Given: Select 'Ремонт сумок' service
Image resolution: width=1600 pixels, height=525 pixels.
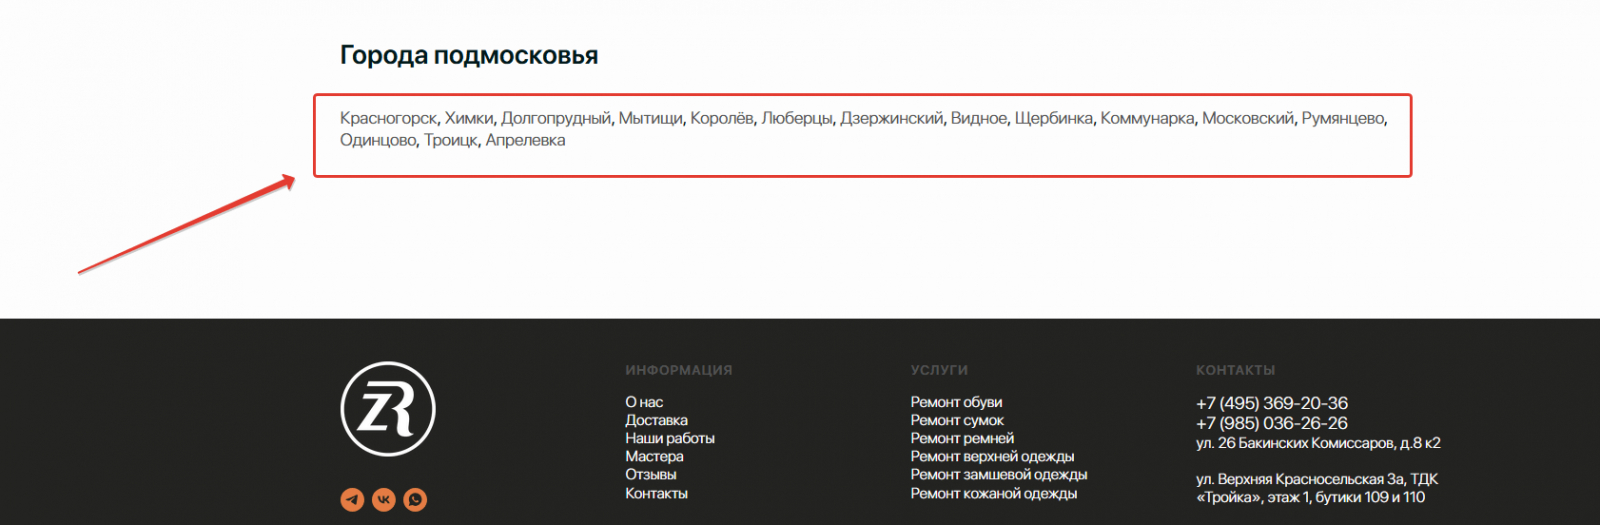Looking at the screenshot, I should coord(957,420).
